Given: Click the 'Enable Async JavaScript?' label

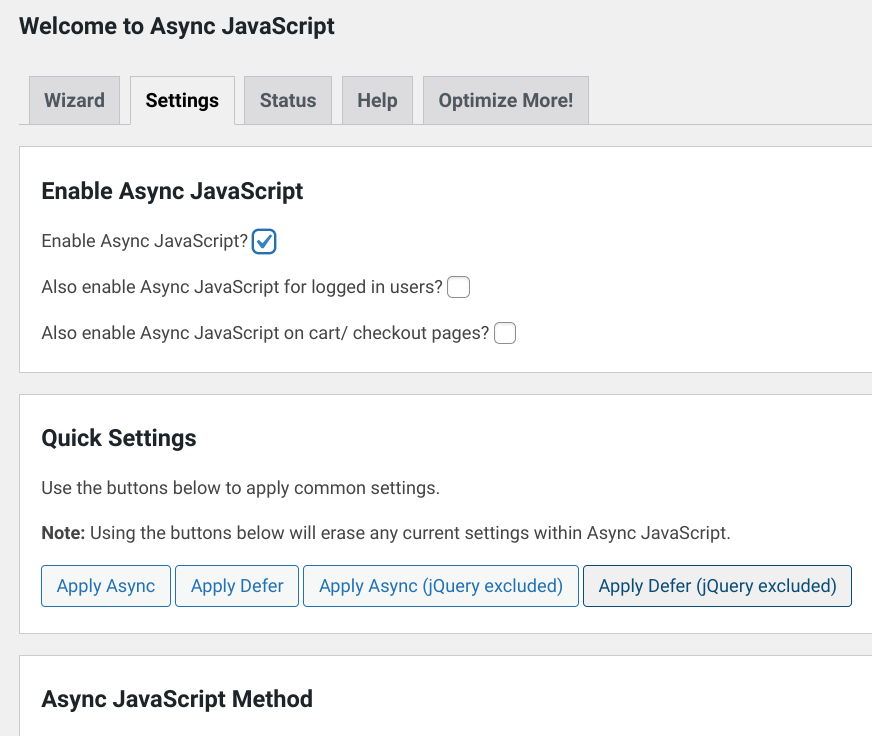Looking at the screenshot, I should pyautogui.click(x=145, y=241).
